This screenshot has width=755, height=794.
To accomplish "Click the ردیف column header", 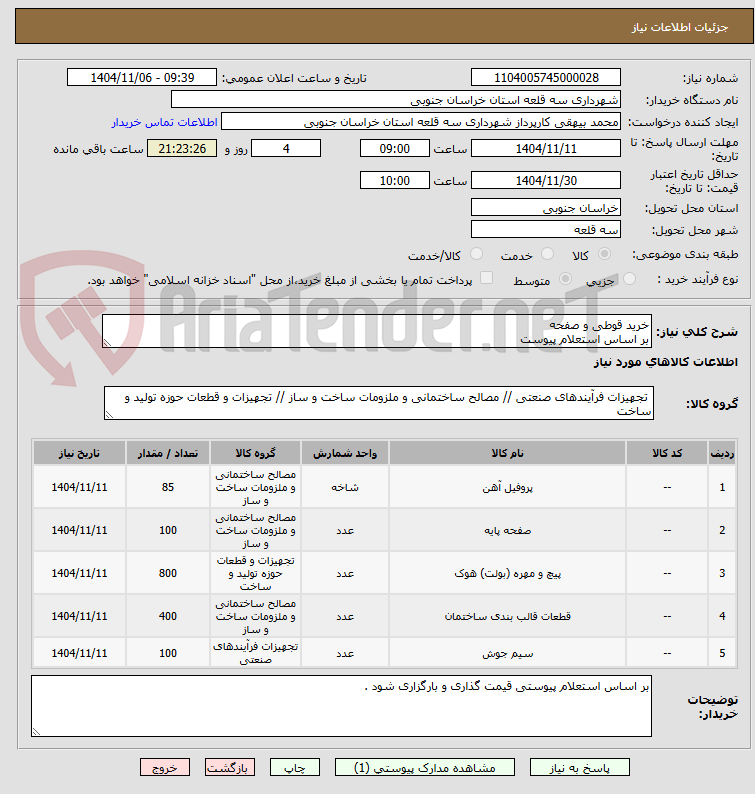I will coord(722,453).
